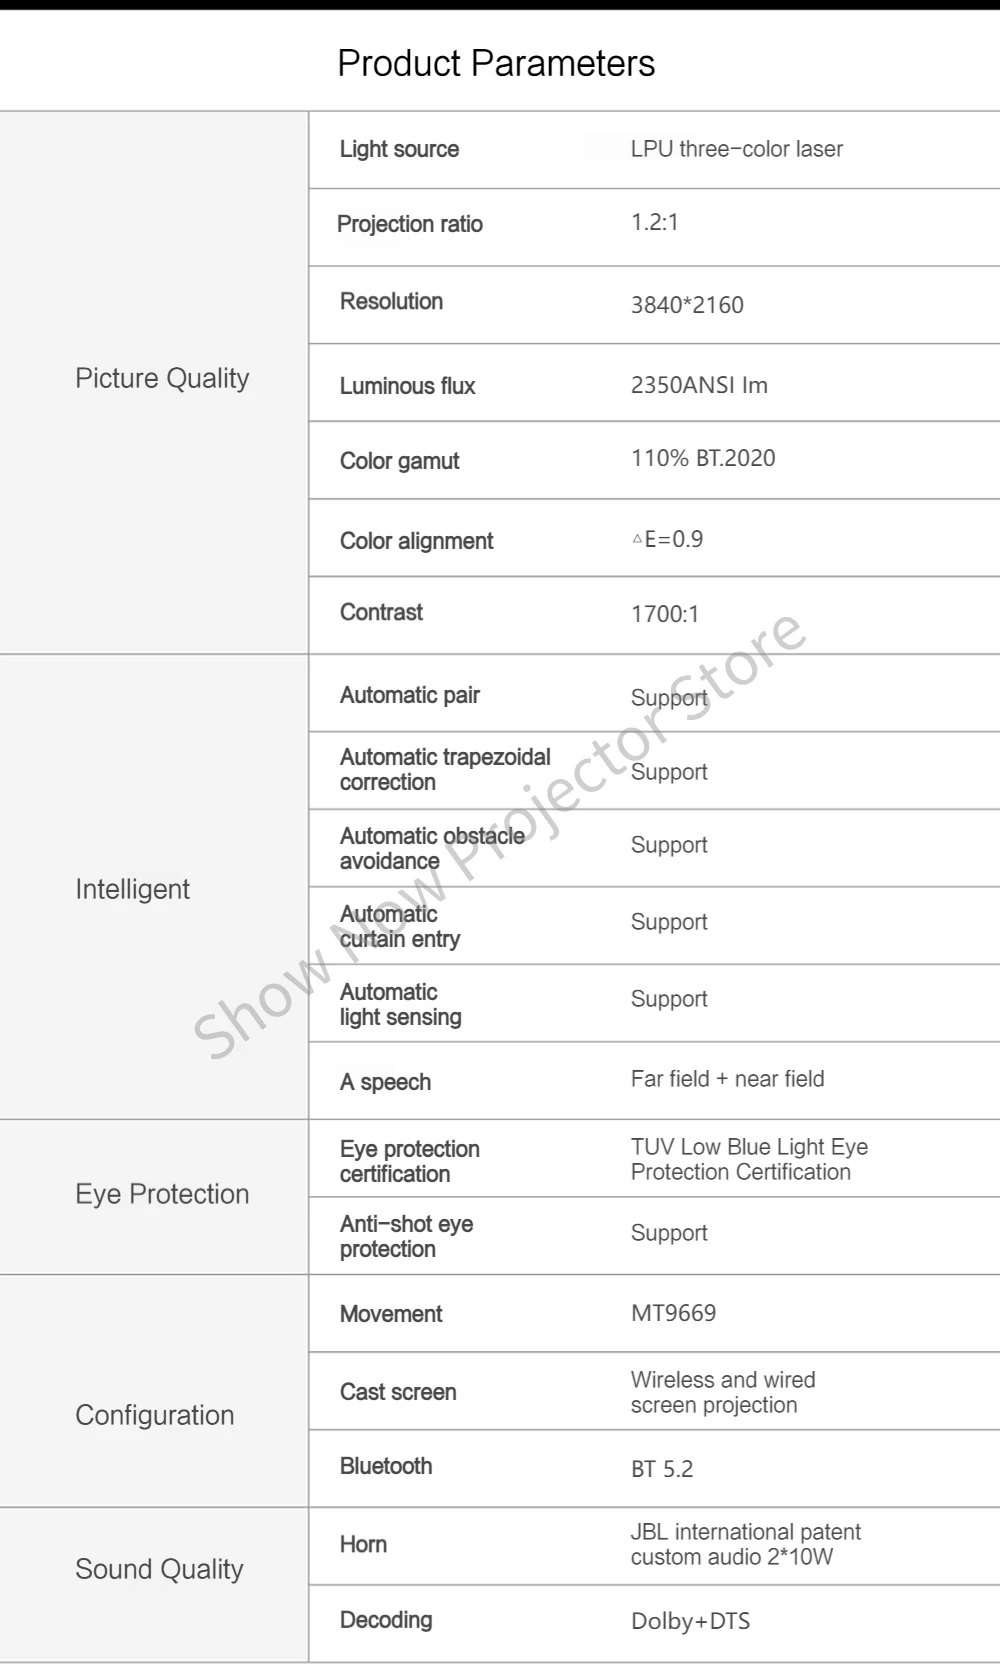Select the Color alignment label
Viewport: 1000px width, 1676px height.
click(x=416, y=541)
